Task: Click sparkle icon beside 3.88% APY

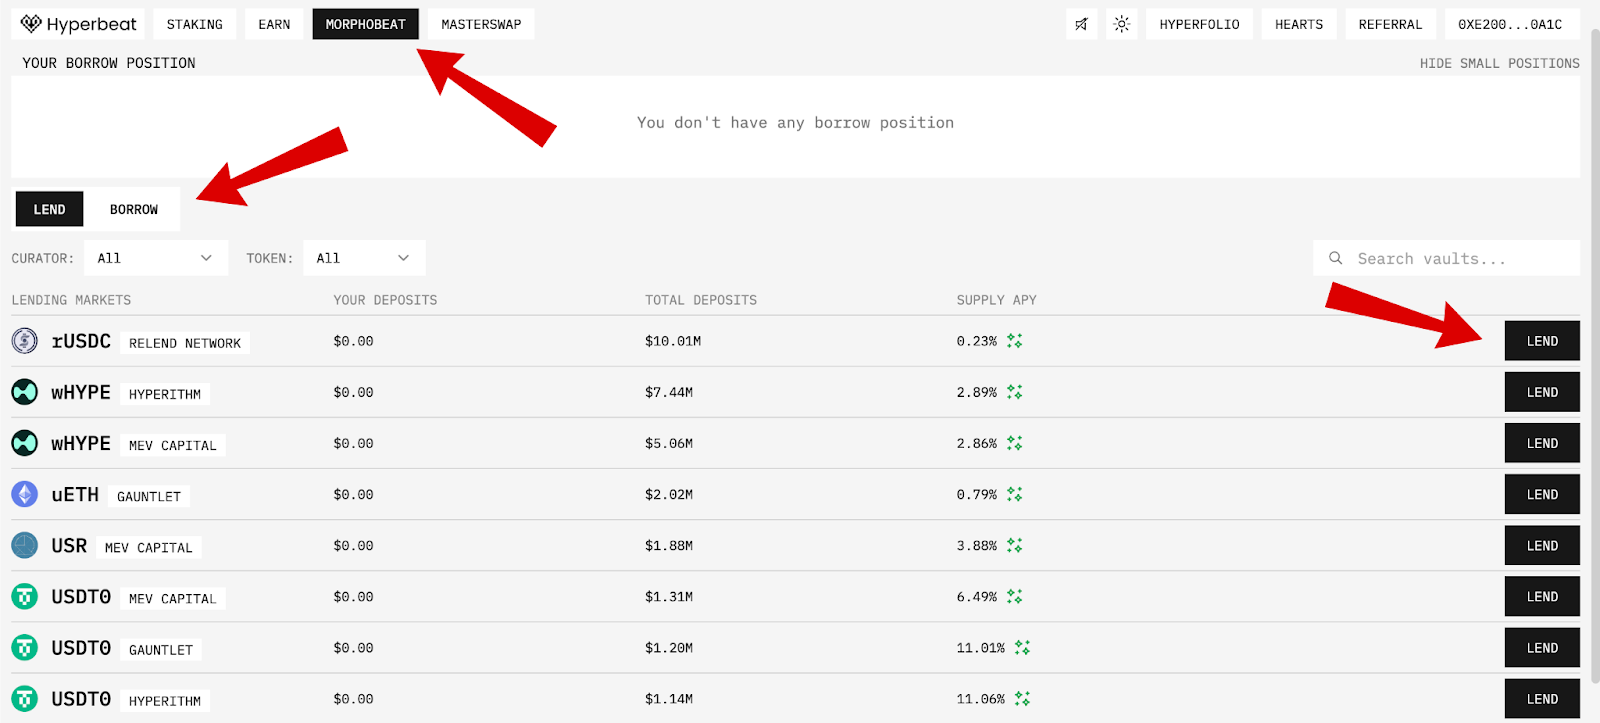Action: (1014, 546)
